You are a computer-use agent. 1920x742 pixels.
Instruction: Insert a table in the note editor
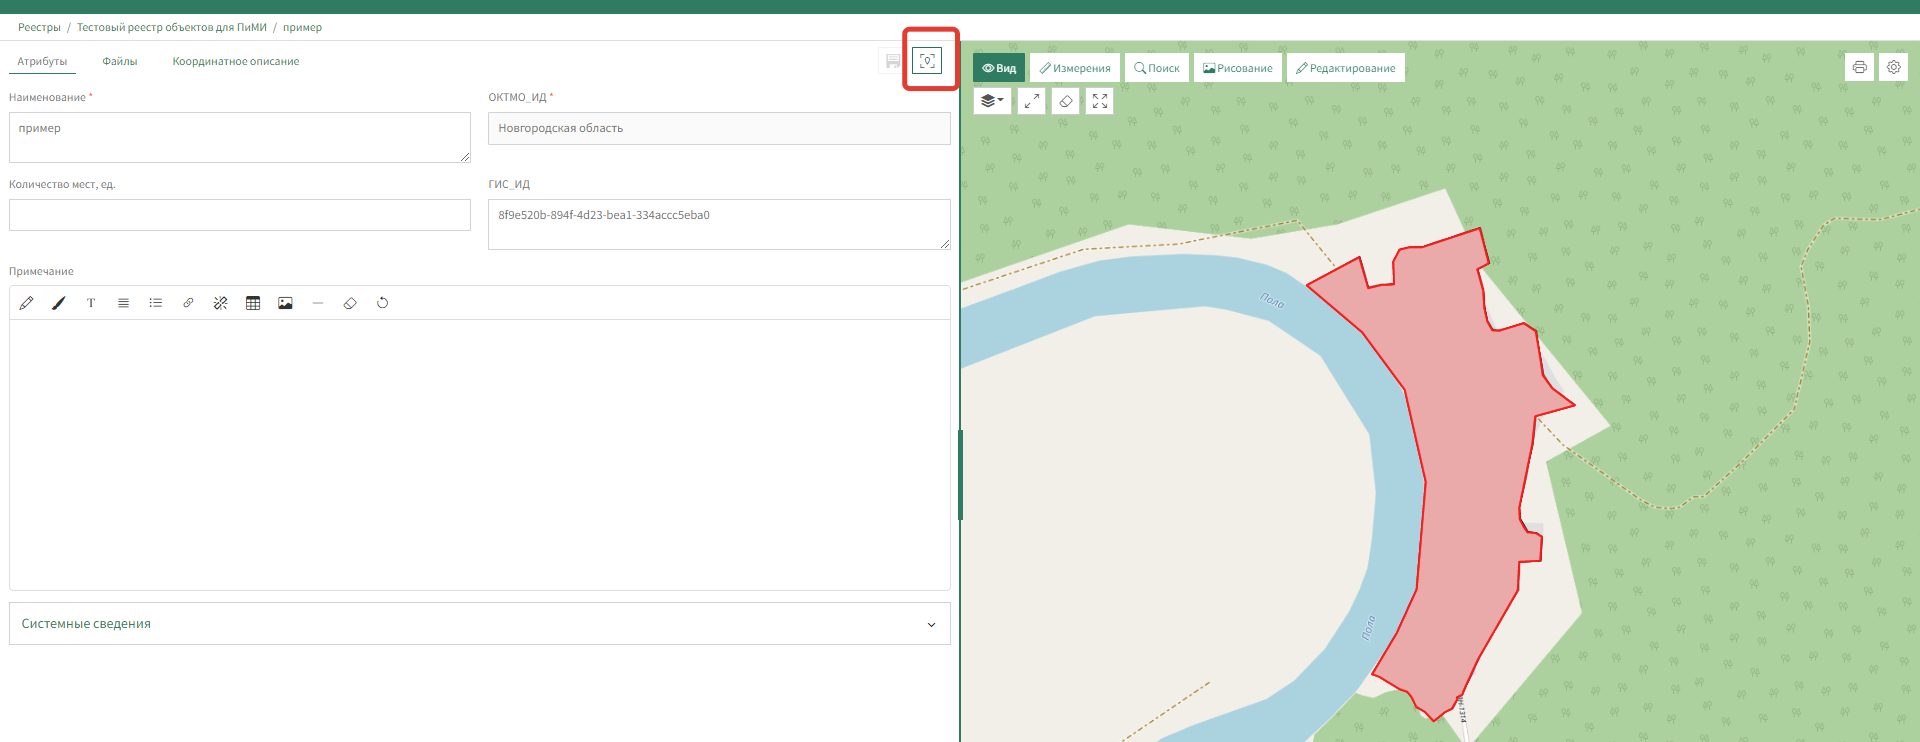[253, 303]
